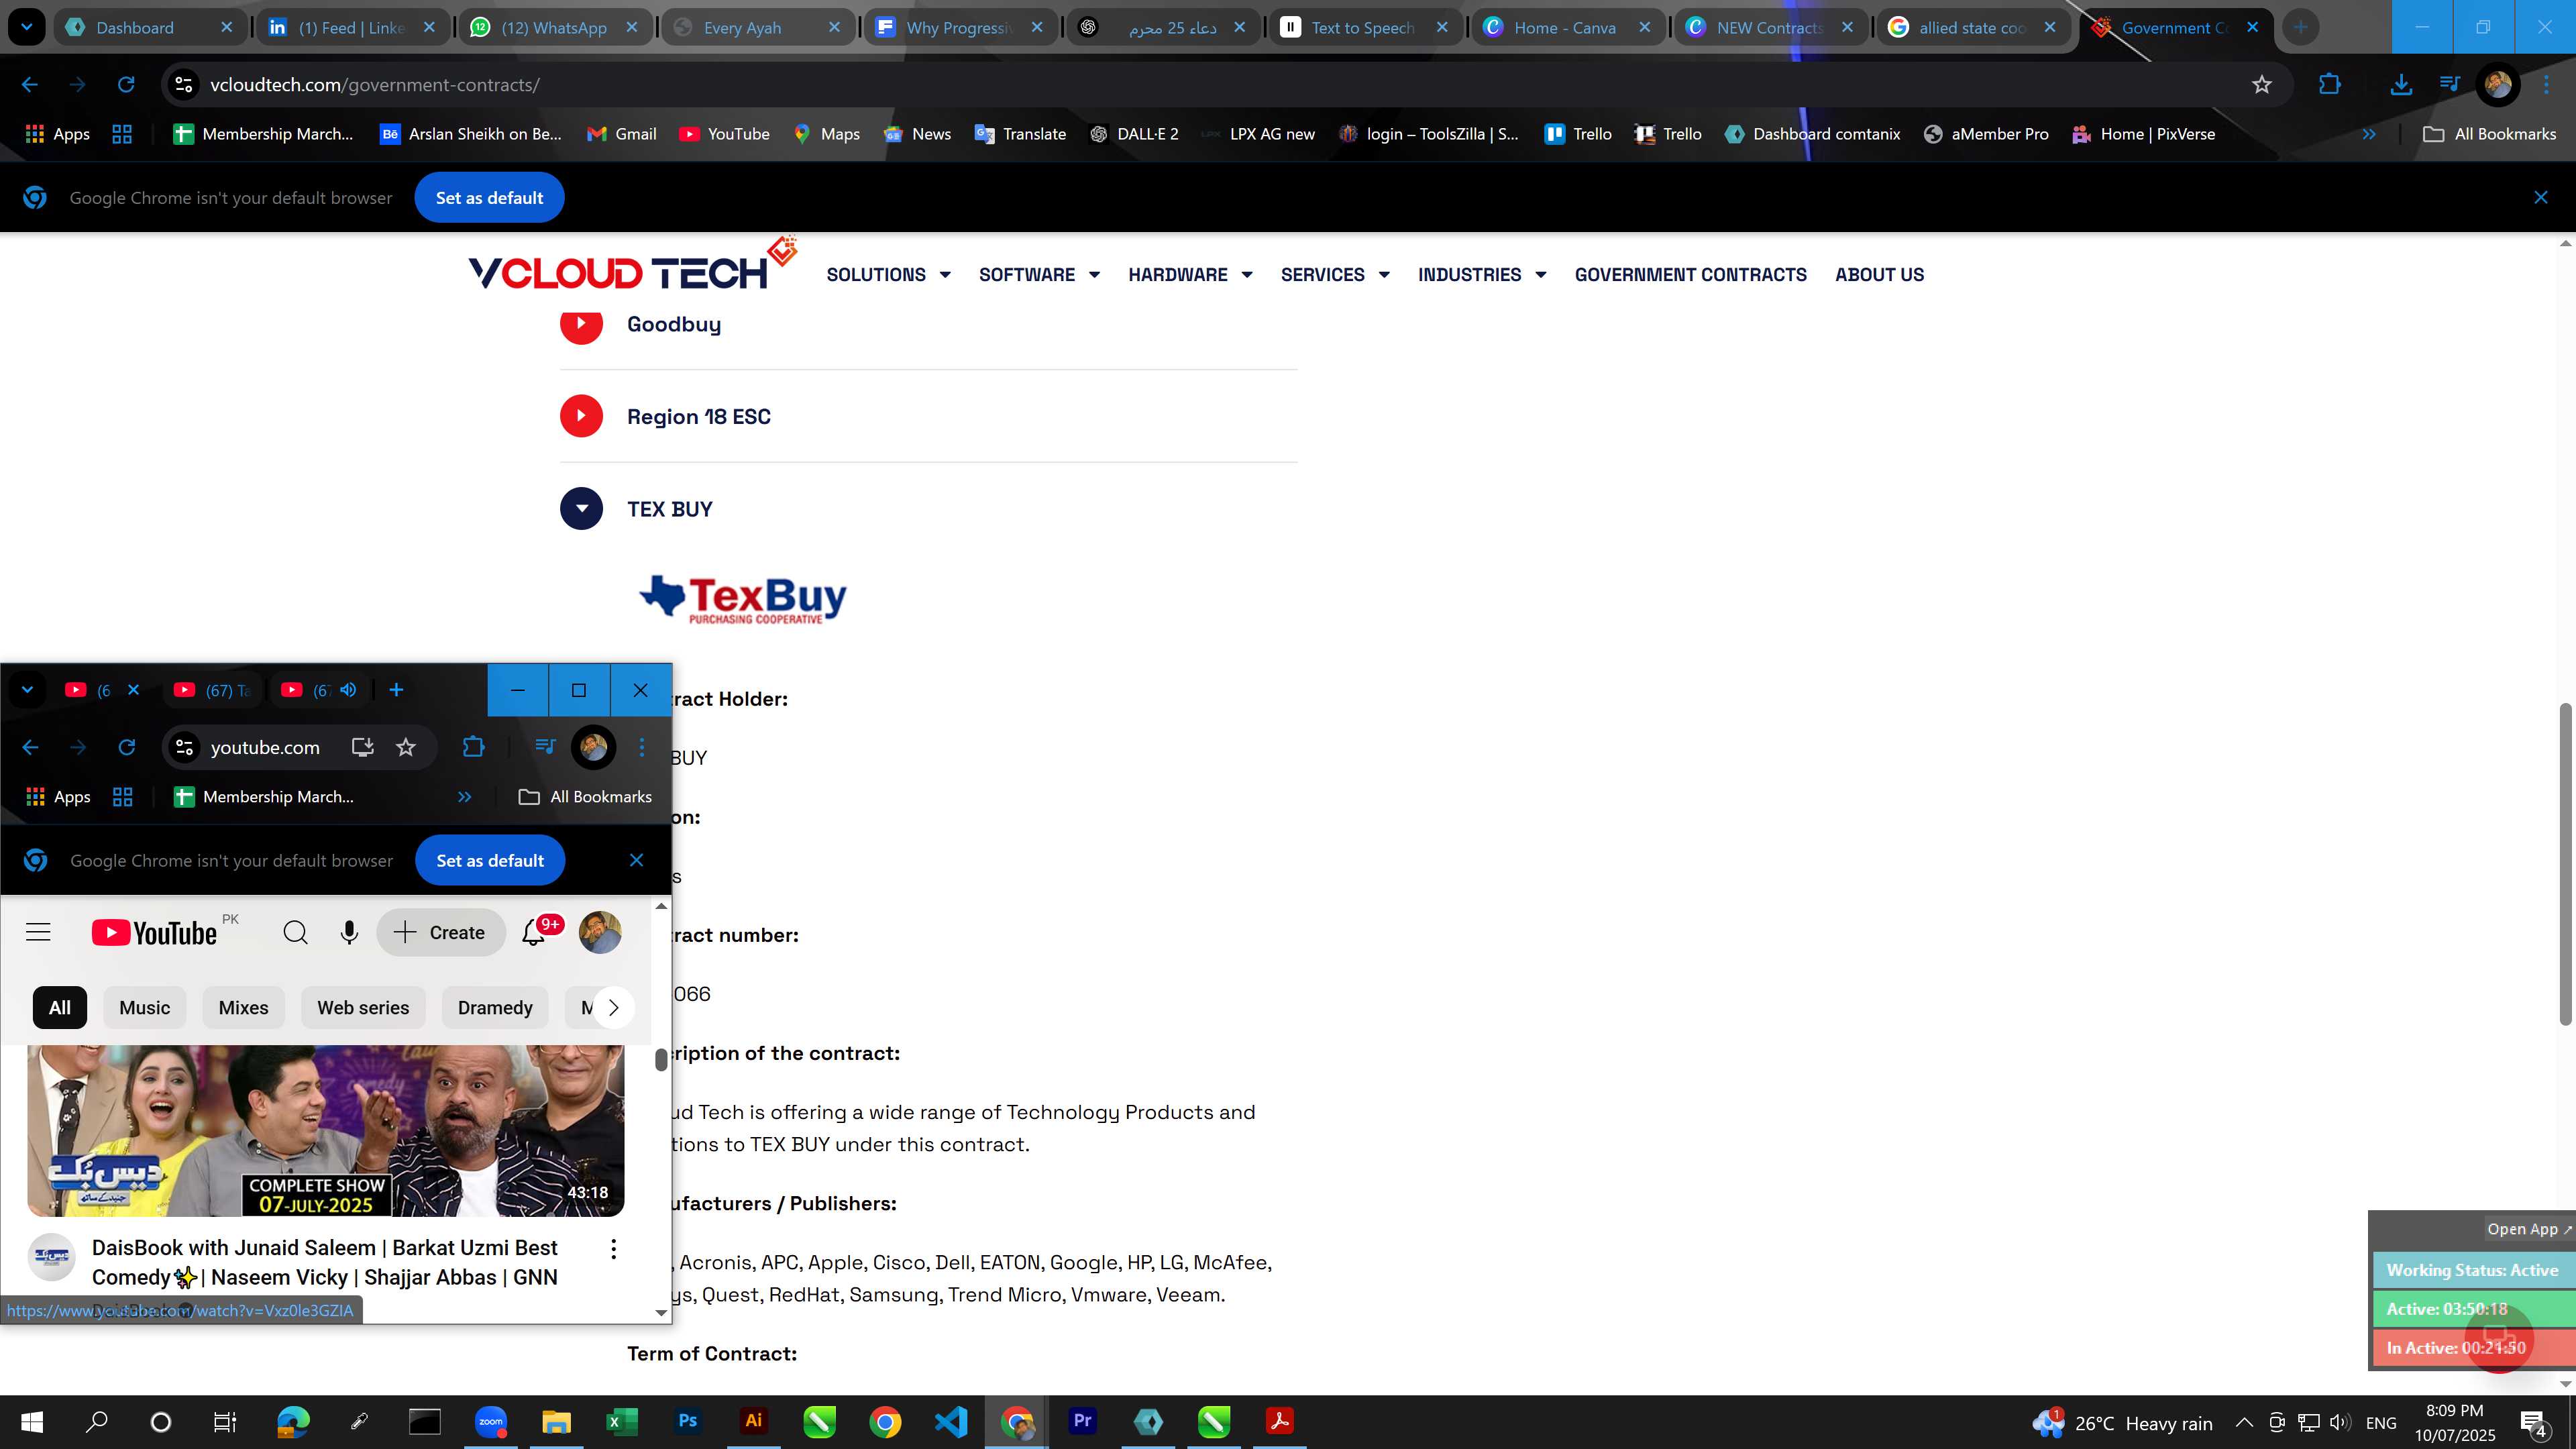Open YouTube logo home link

click(154, 933)
